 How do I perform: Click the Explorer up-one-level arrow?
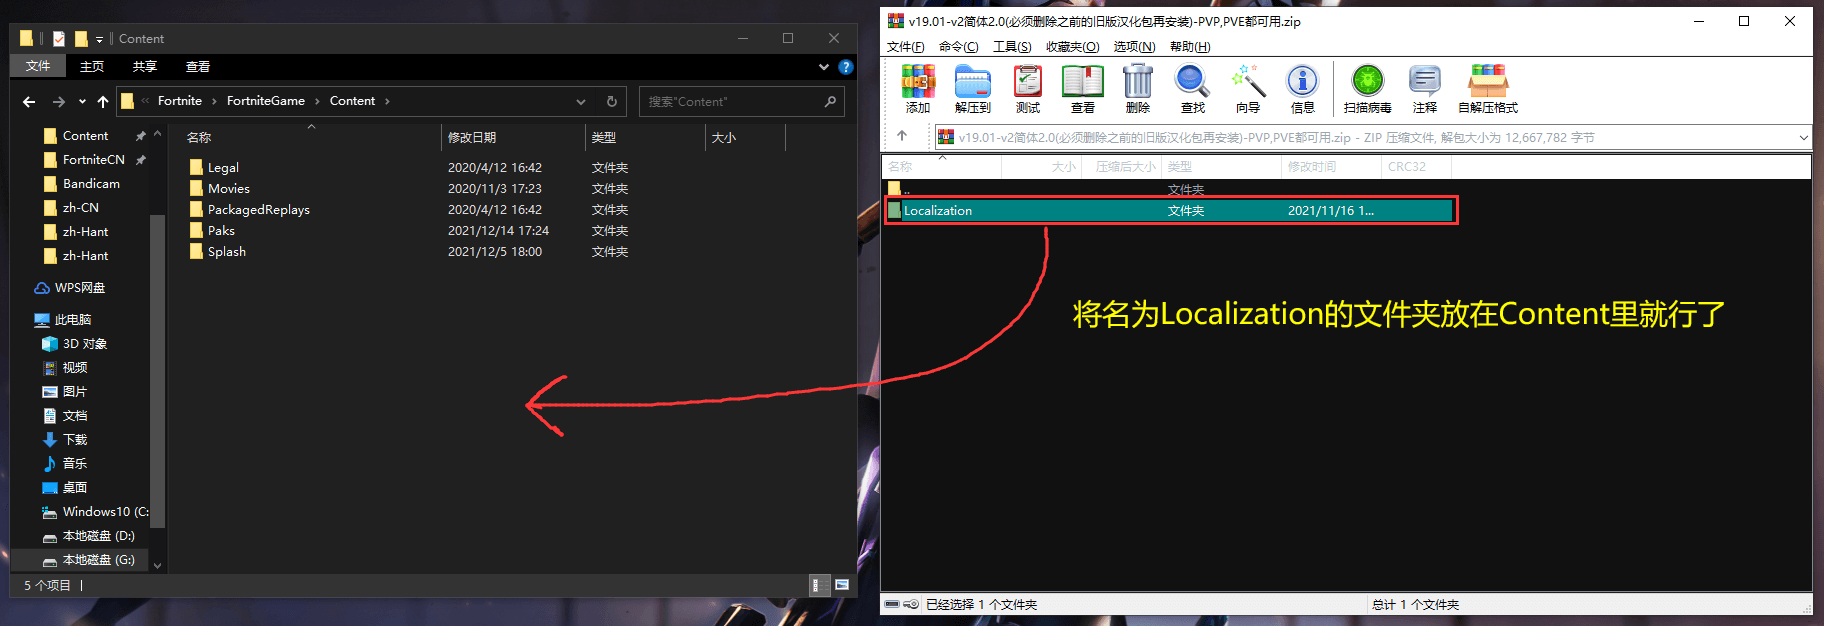pyautogui.click(x=103, y=101)
